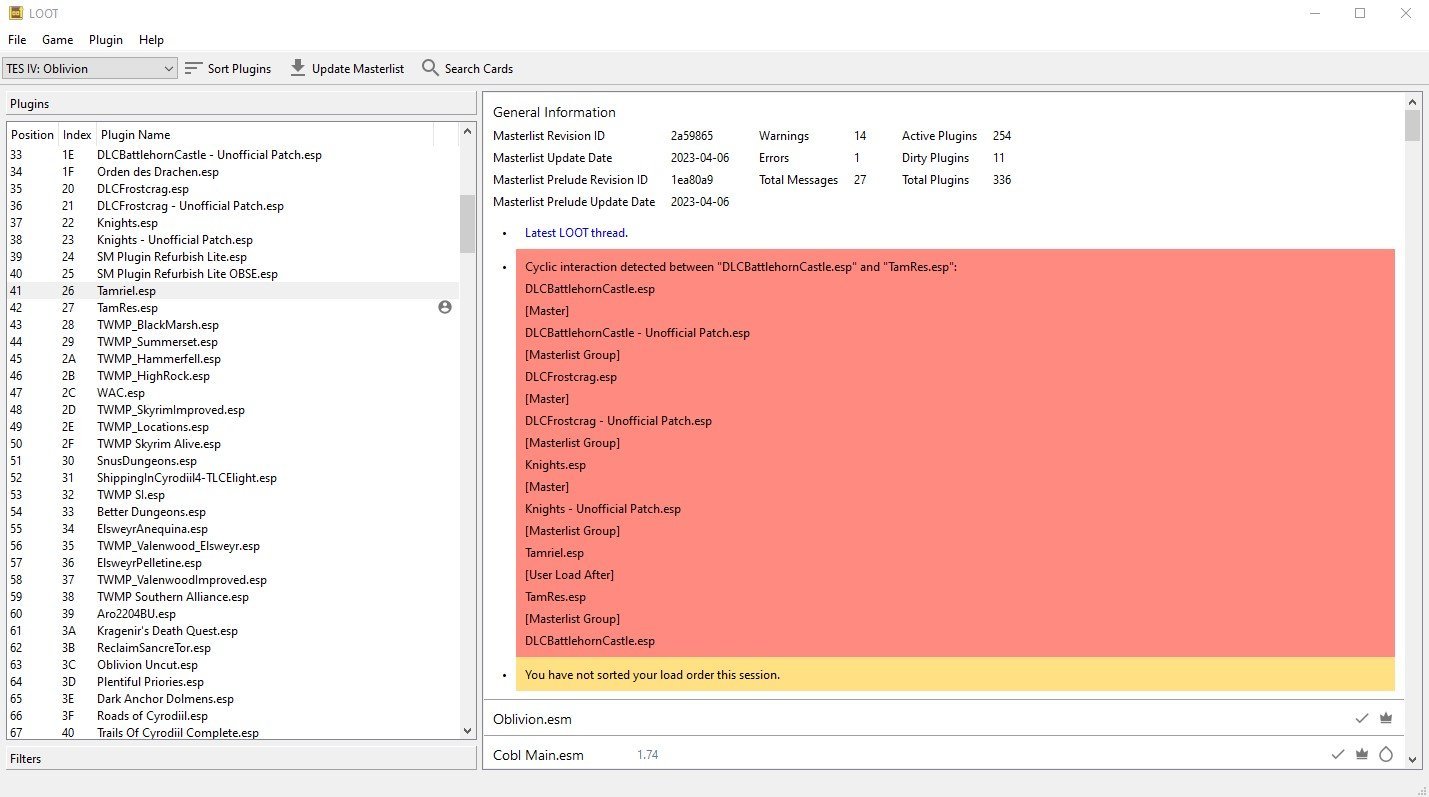Select WAC.esp in the plugin list
The image size is (1429, 797).
[232, 393]
